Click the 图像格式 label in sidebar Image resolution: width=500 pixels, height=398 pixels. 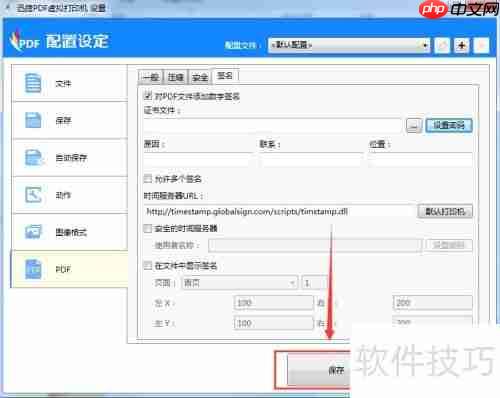[x=71, y=232]
